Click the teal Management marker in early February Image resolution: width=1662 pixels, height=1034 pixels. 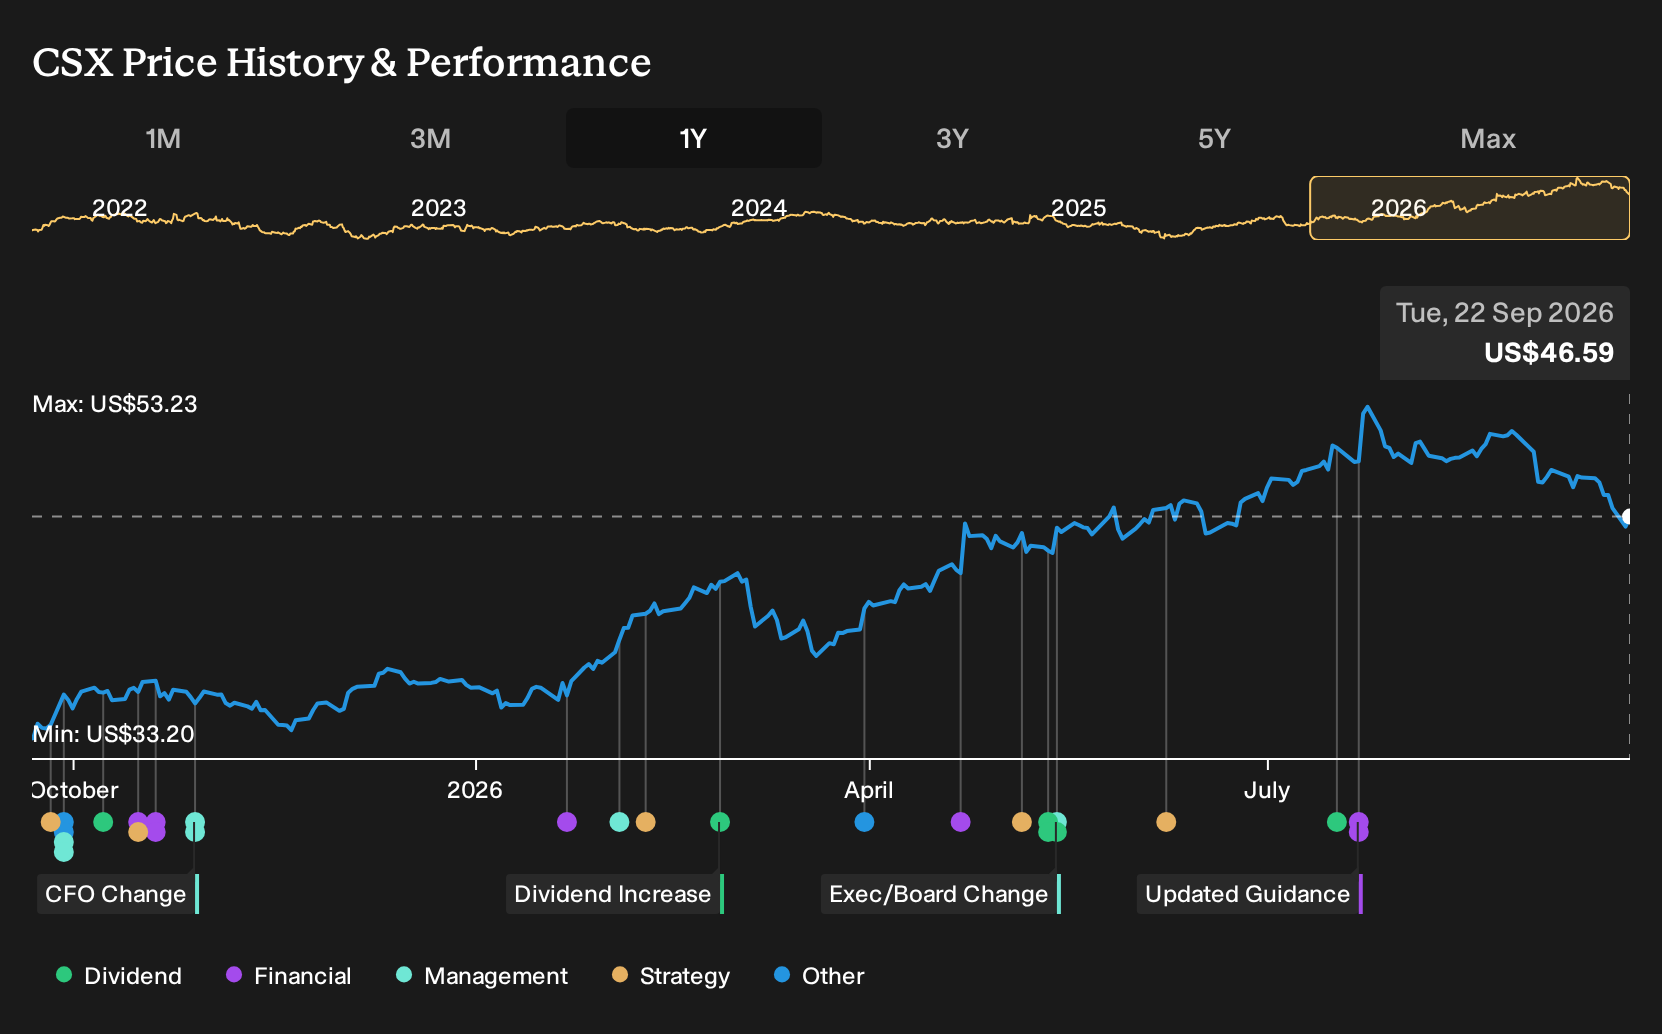(619, 822)
